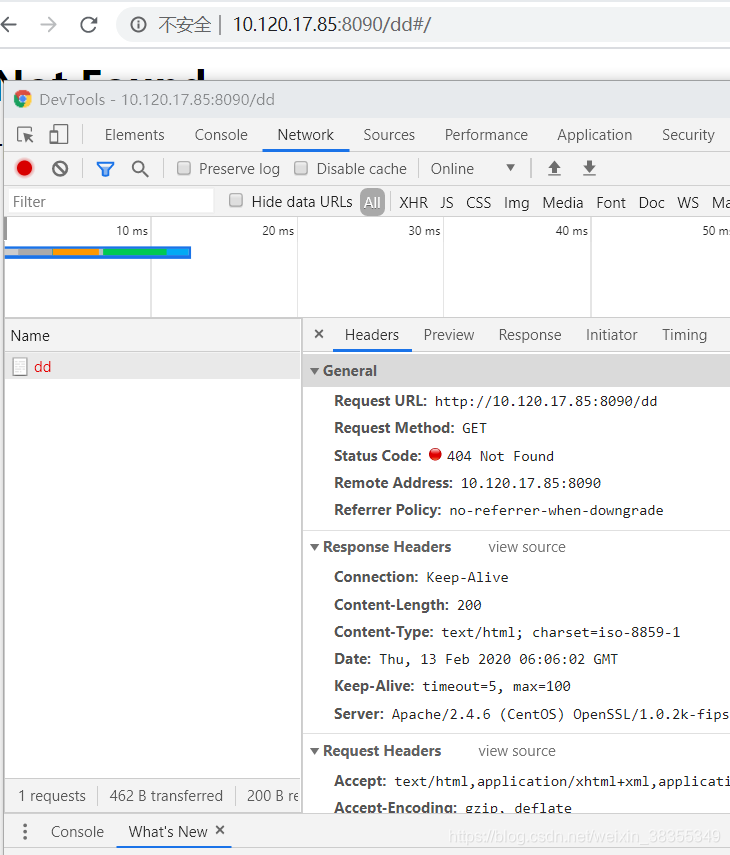The width and height of the screenshot is (730, 855).
Task: Open the Online throttling dropdown
Action: [x=473, y=168]
